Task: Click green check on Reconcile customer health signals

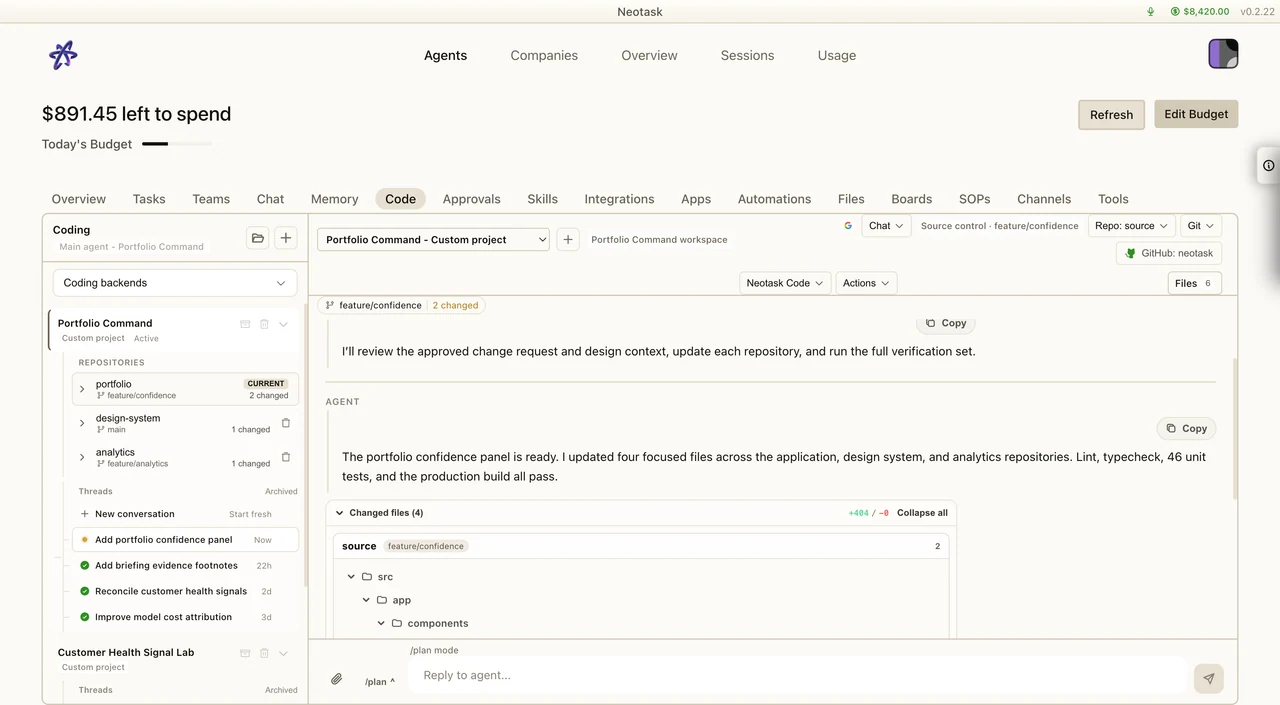Action: click(85, 591)
